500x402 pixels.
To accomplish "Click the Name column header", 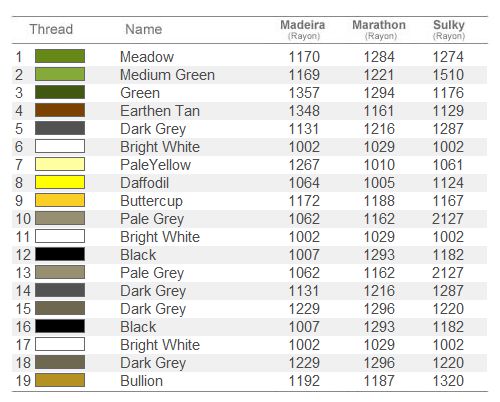I will (144, 29).
